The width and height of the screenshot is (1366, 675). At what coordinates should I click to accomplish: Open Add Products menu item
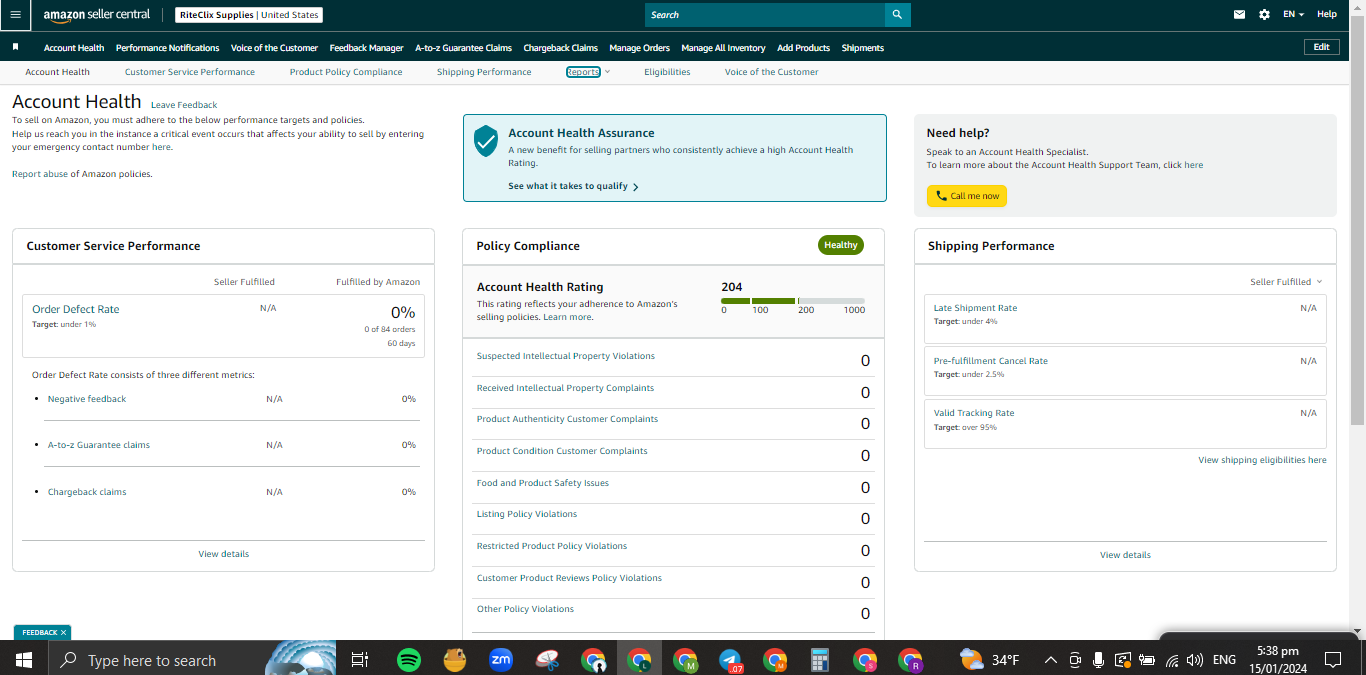(x=803, y=48)
